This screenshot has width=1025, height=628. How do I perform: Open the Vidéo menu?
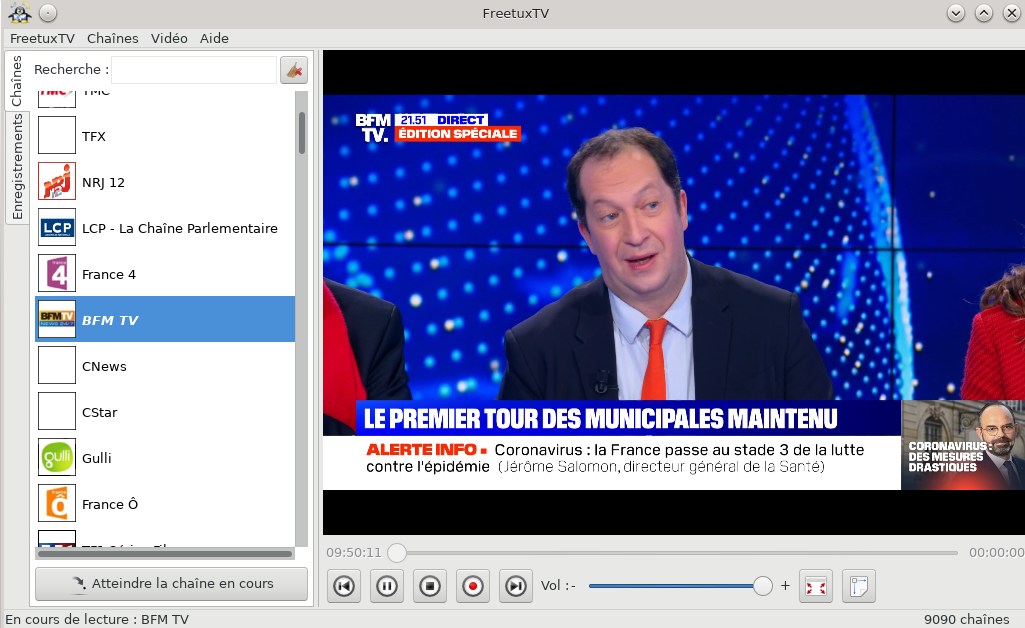169,39
